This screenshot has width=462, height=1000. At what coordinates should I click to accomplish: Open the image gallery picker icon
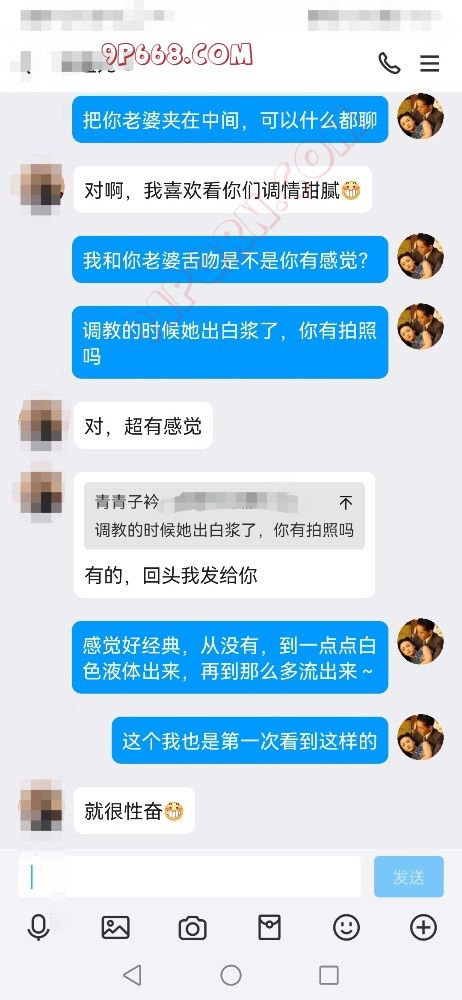(116, 927)
